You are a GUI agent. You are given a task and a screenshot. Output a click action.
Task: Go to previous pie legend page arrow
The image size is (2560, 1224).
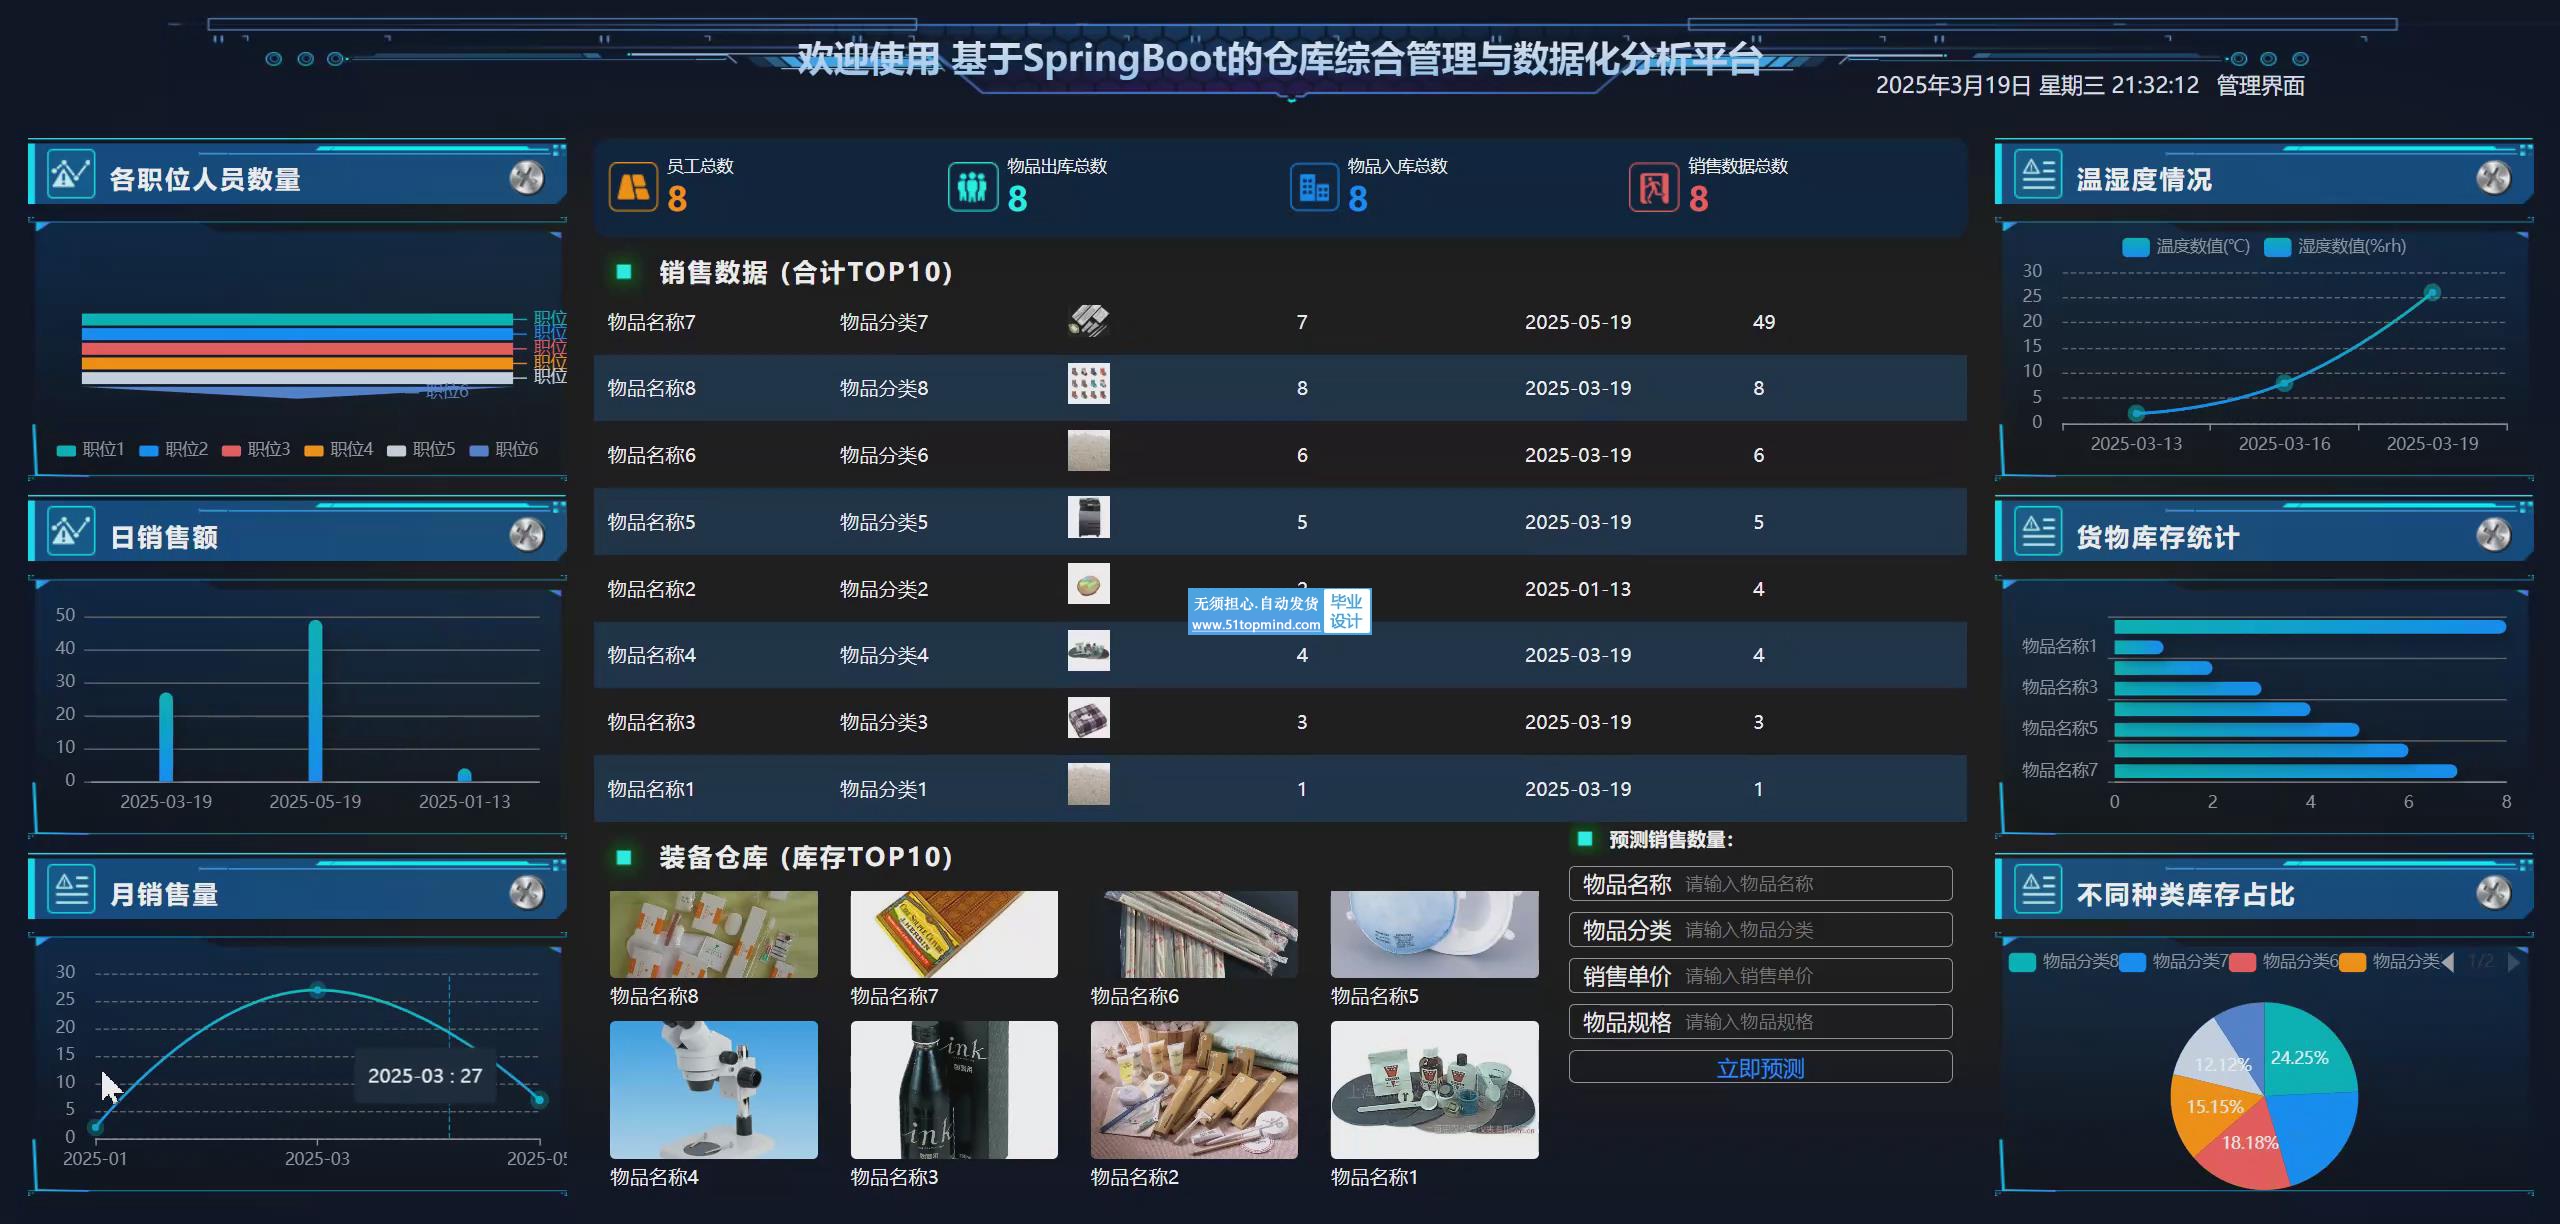coord(2448,962)
